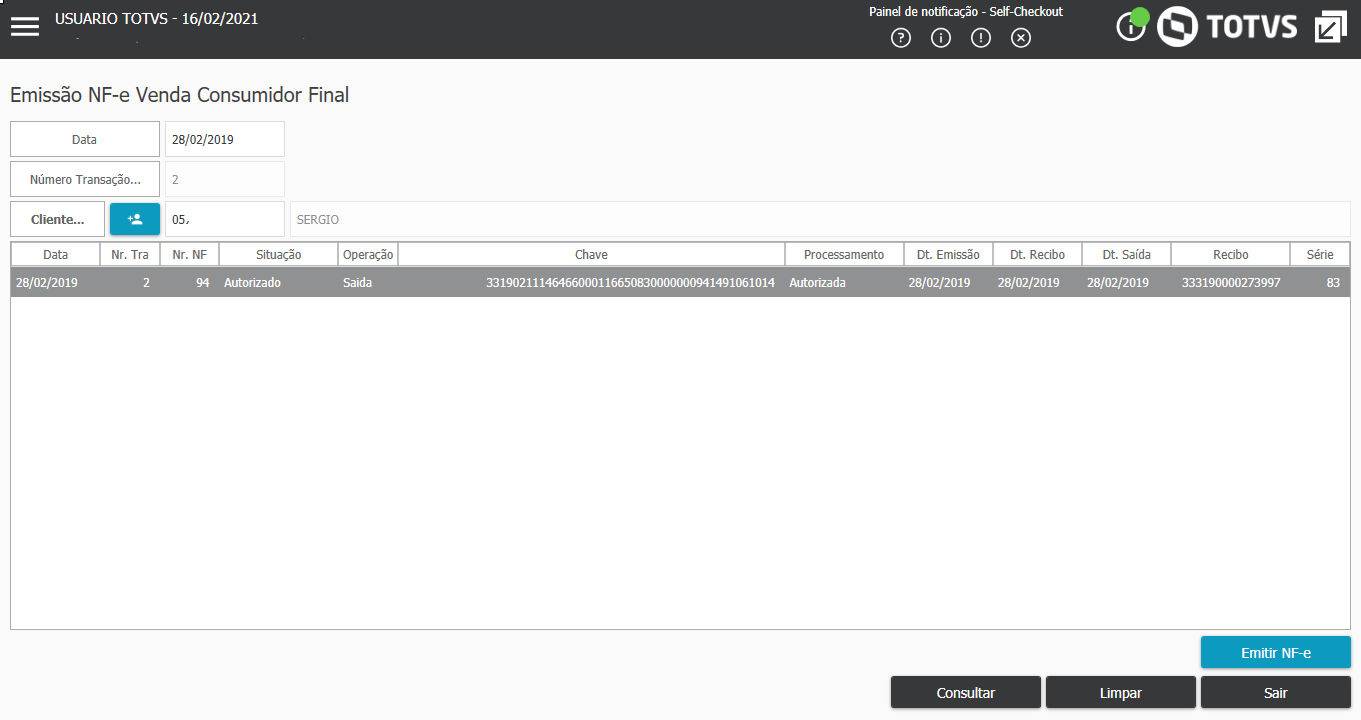The height and width of the screenshot is (720, 1361).
Task: Open the Cliente... lookup button
Action: (57, 219)
